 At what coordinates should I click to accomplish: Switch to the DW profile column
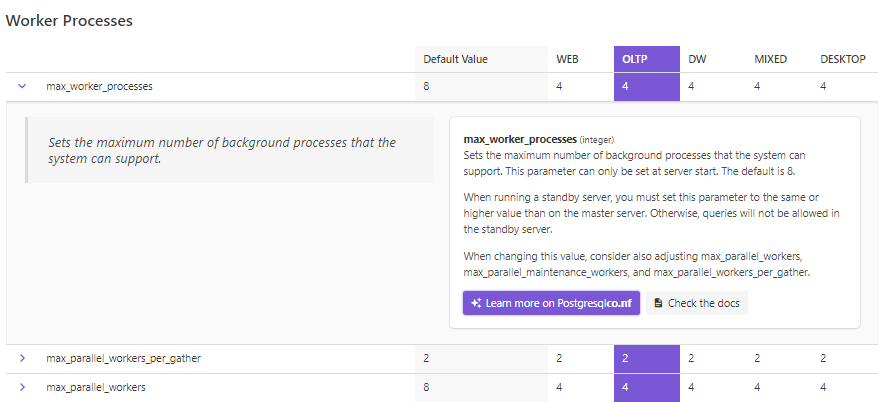[x=697, y=59]
